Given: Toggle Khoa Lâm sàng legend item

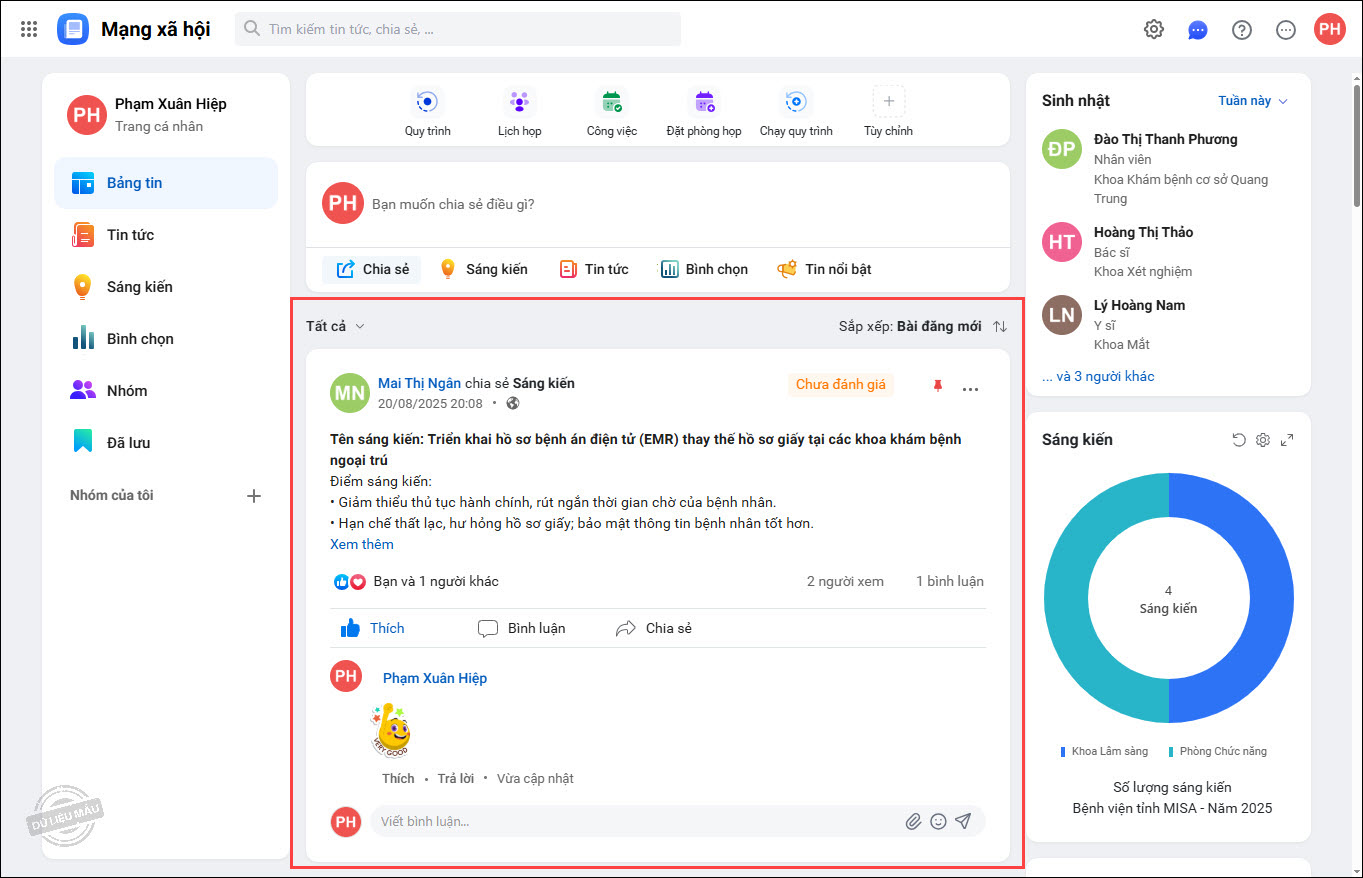Looking at the screenshot, I should [1104, 751].
